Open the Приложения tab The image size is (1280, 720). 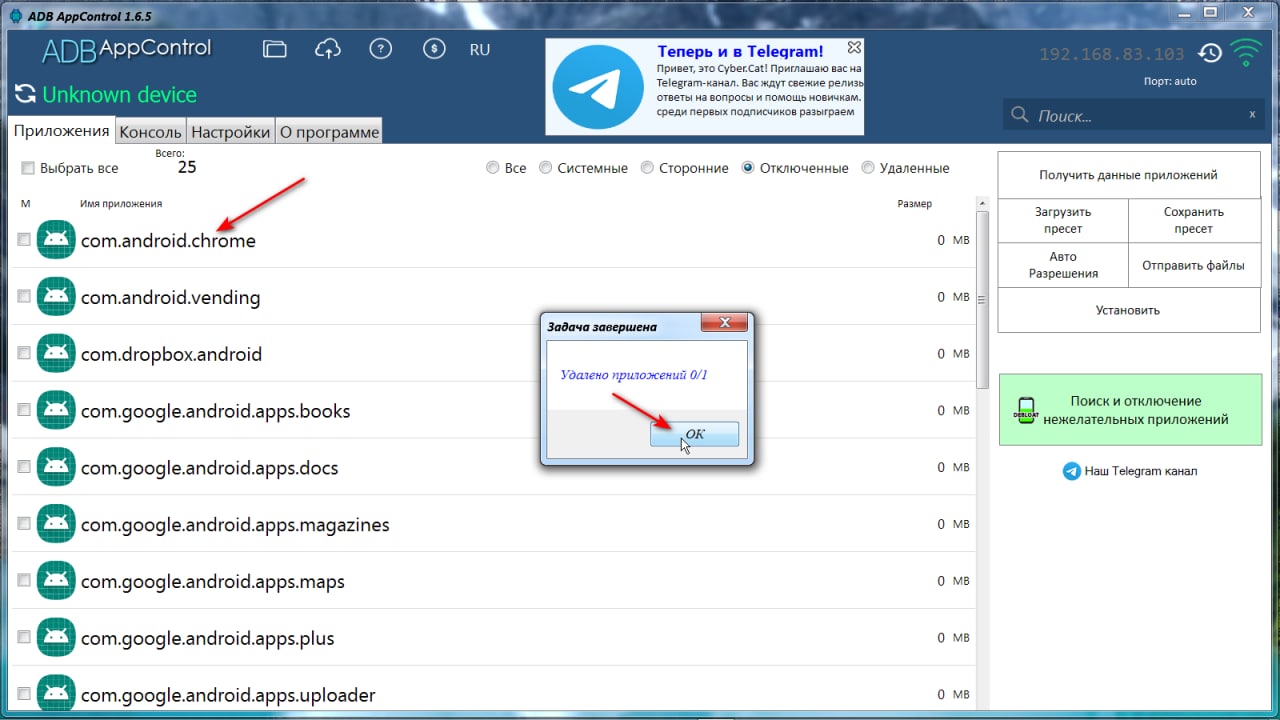pyautogui.click(x=61, y=131)
